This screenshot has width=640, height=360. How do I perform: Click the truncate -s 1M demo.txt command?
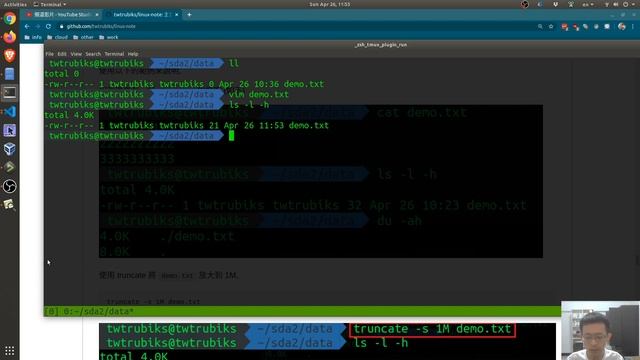click(432, 329)
